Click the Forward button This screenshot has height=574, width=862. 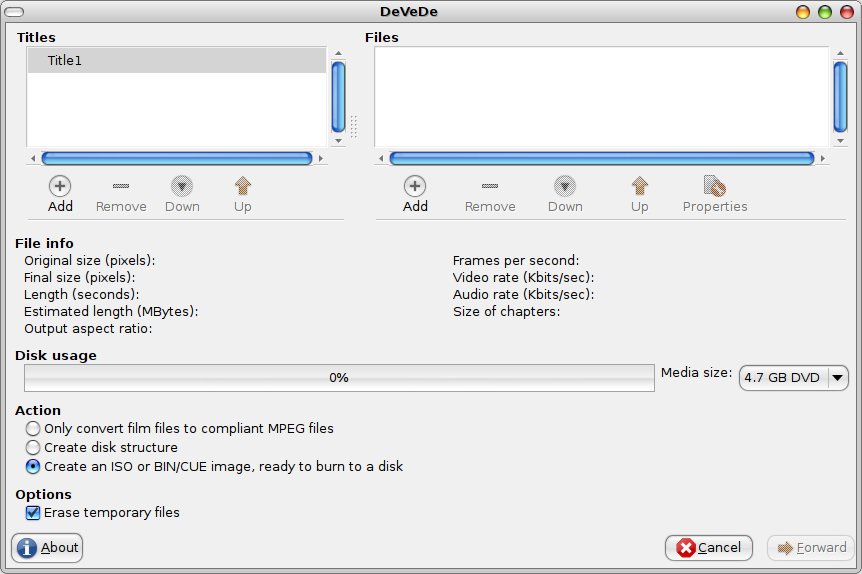(x=811, y=548)
